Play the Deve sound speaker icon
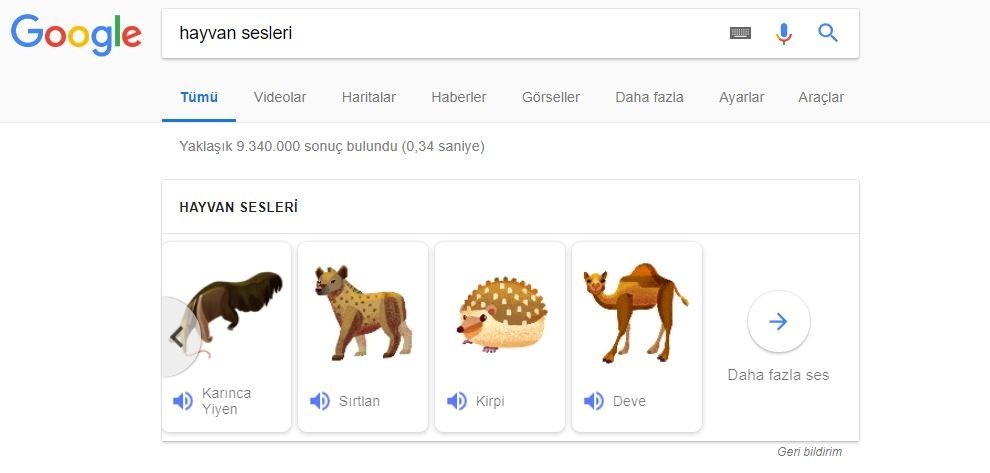 pyautogui.click(x=594, y=401)
